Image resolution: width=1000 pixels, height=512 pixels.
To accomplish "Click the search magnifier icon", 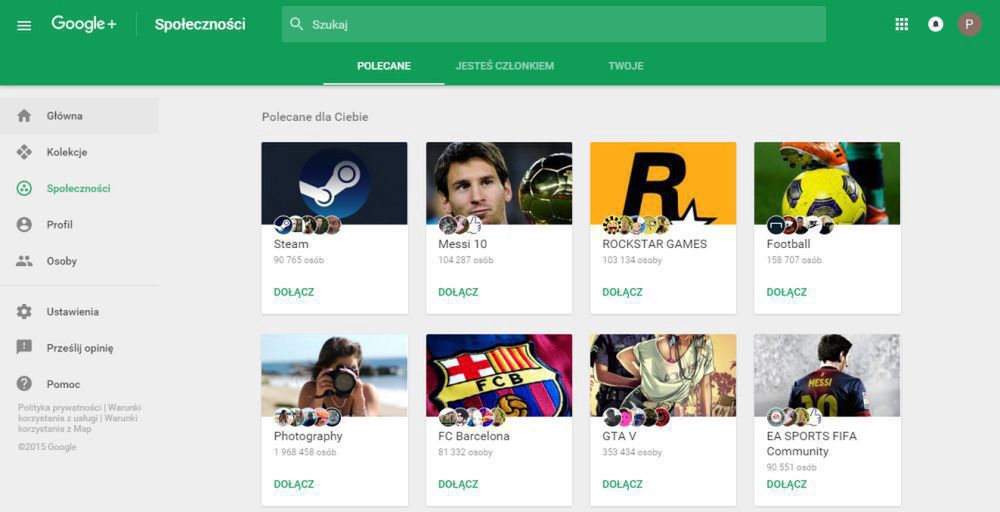I will 297,24.
